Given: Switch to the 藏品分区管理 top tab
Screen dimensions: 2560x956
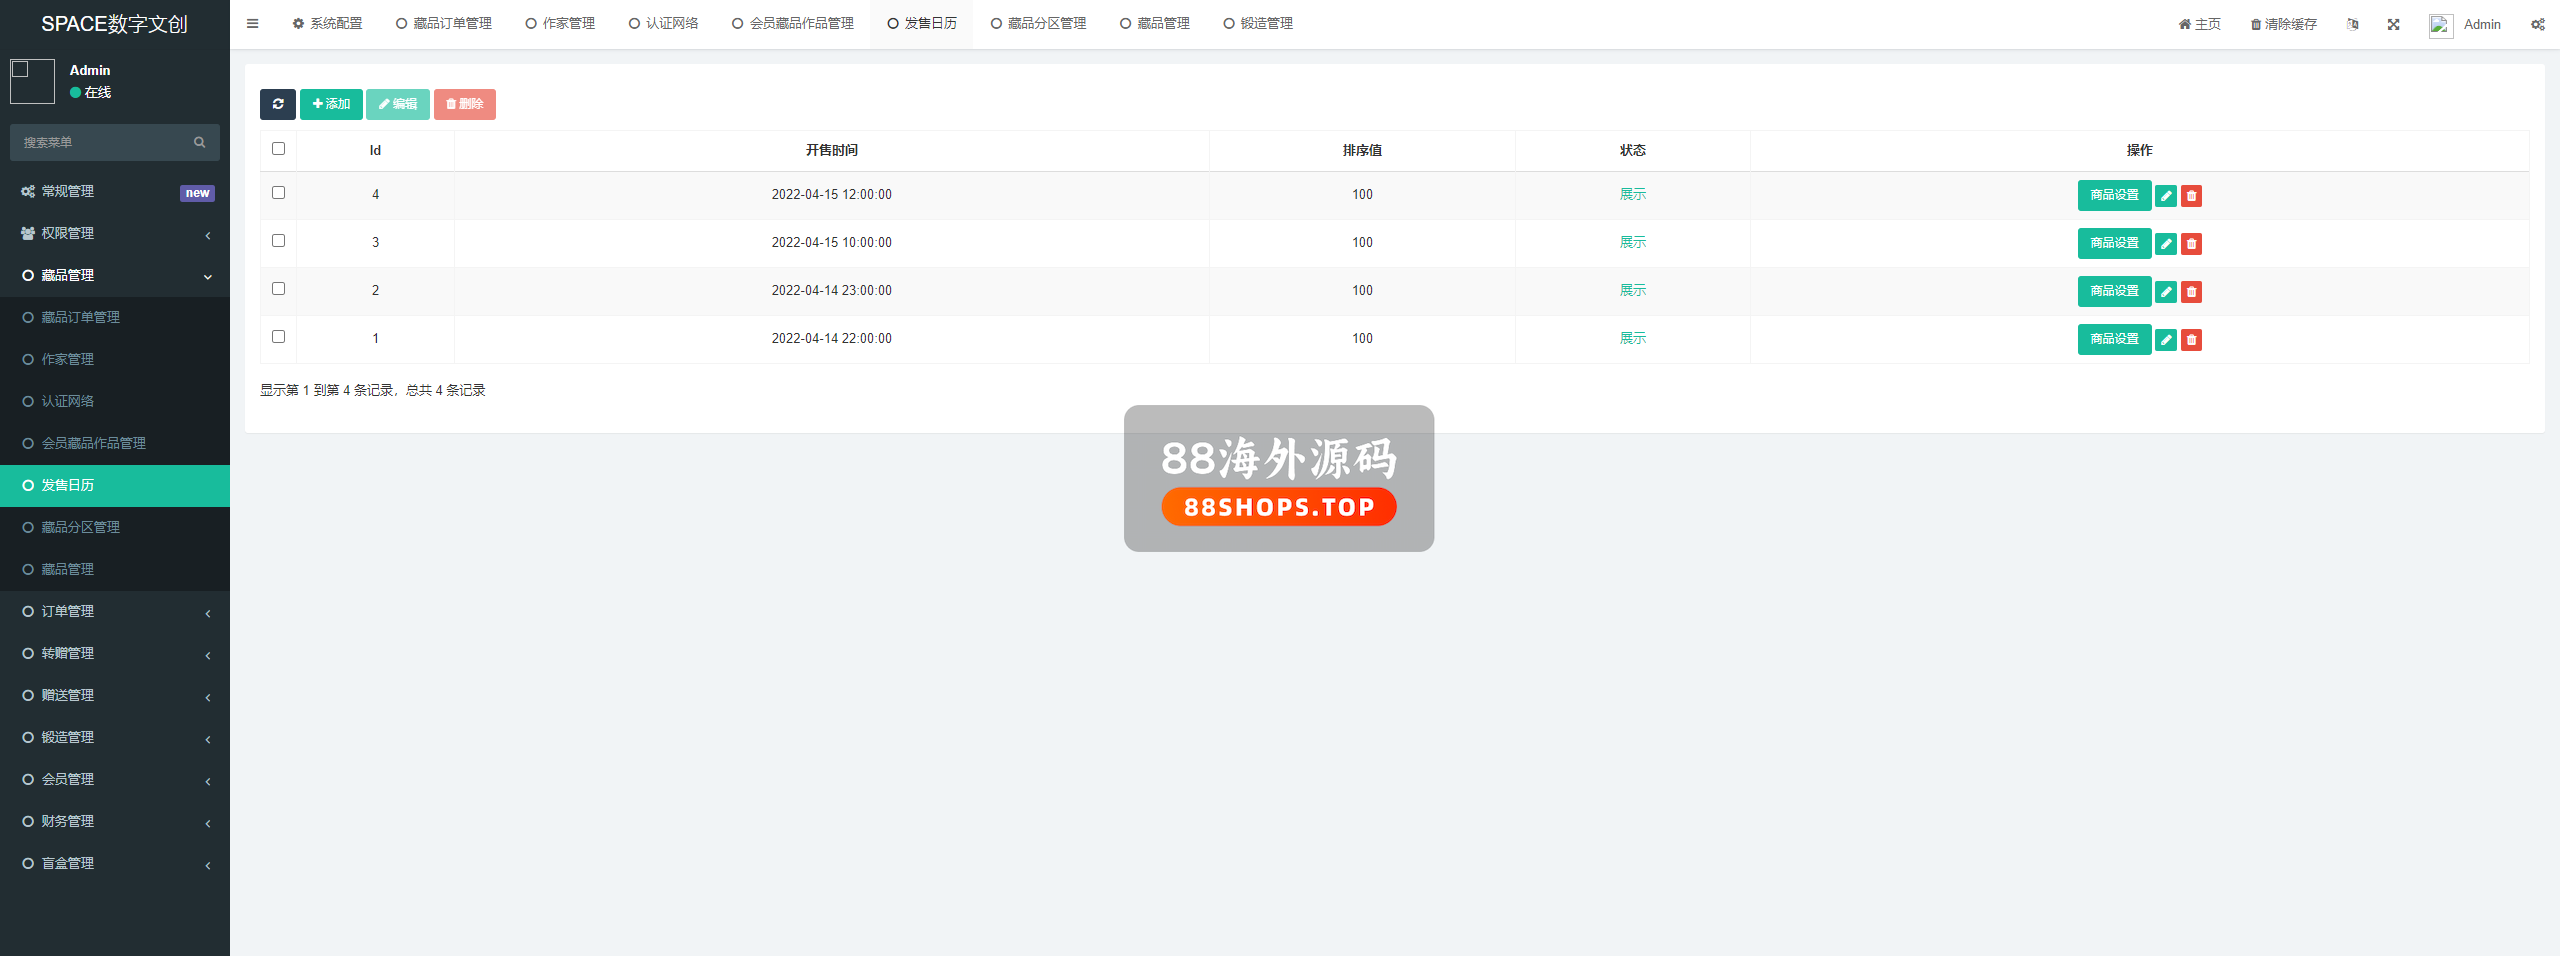Looking at the screenshot, I should click(x=1038, y=24).
